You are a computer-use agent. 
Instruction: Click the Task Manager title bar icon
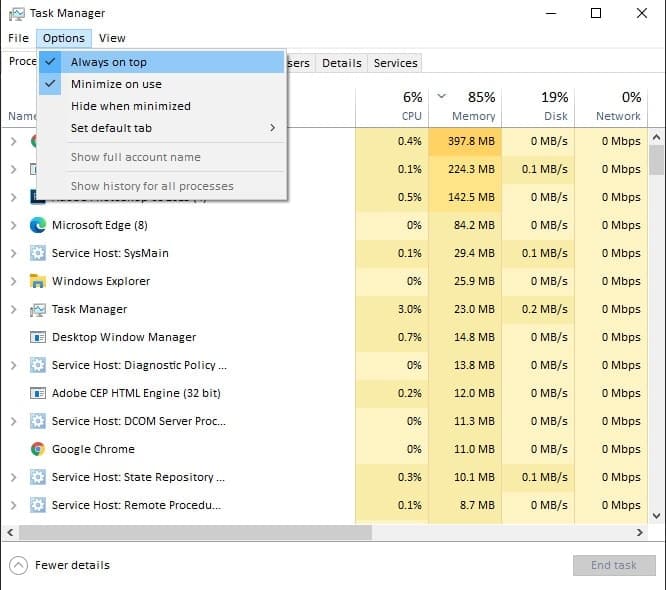(x=17, y=14)
